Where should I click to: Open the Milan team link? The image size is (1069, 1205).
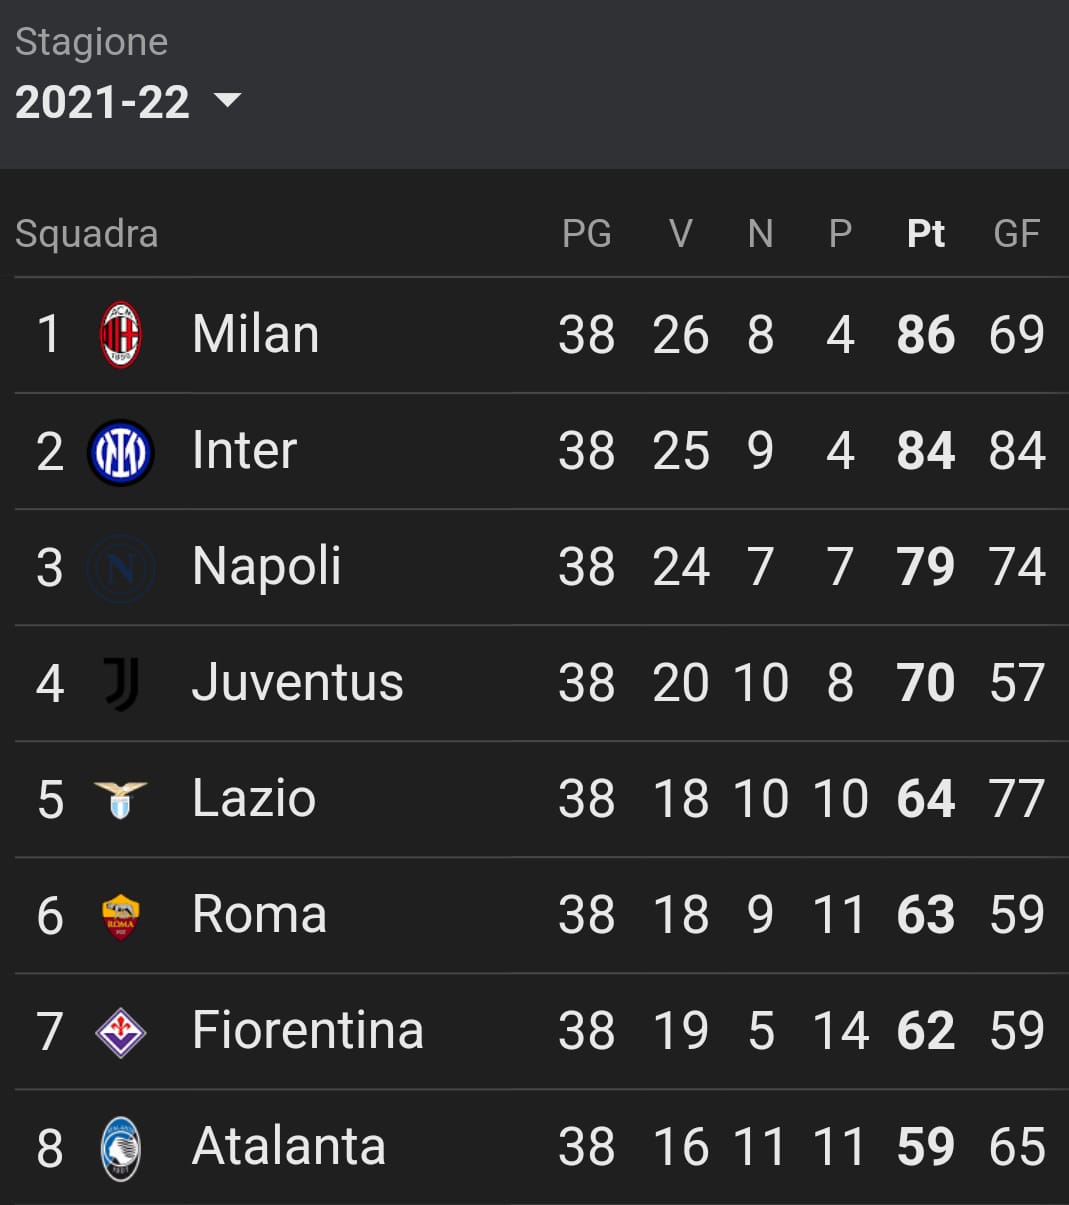point(256,334)
